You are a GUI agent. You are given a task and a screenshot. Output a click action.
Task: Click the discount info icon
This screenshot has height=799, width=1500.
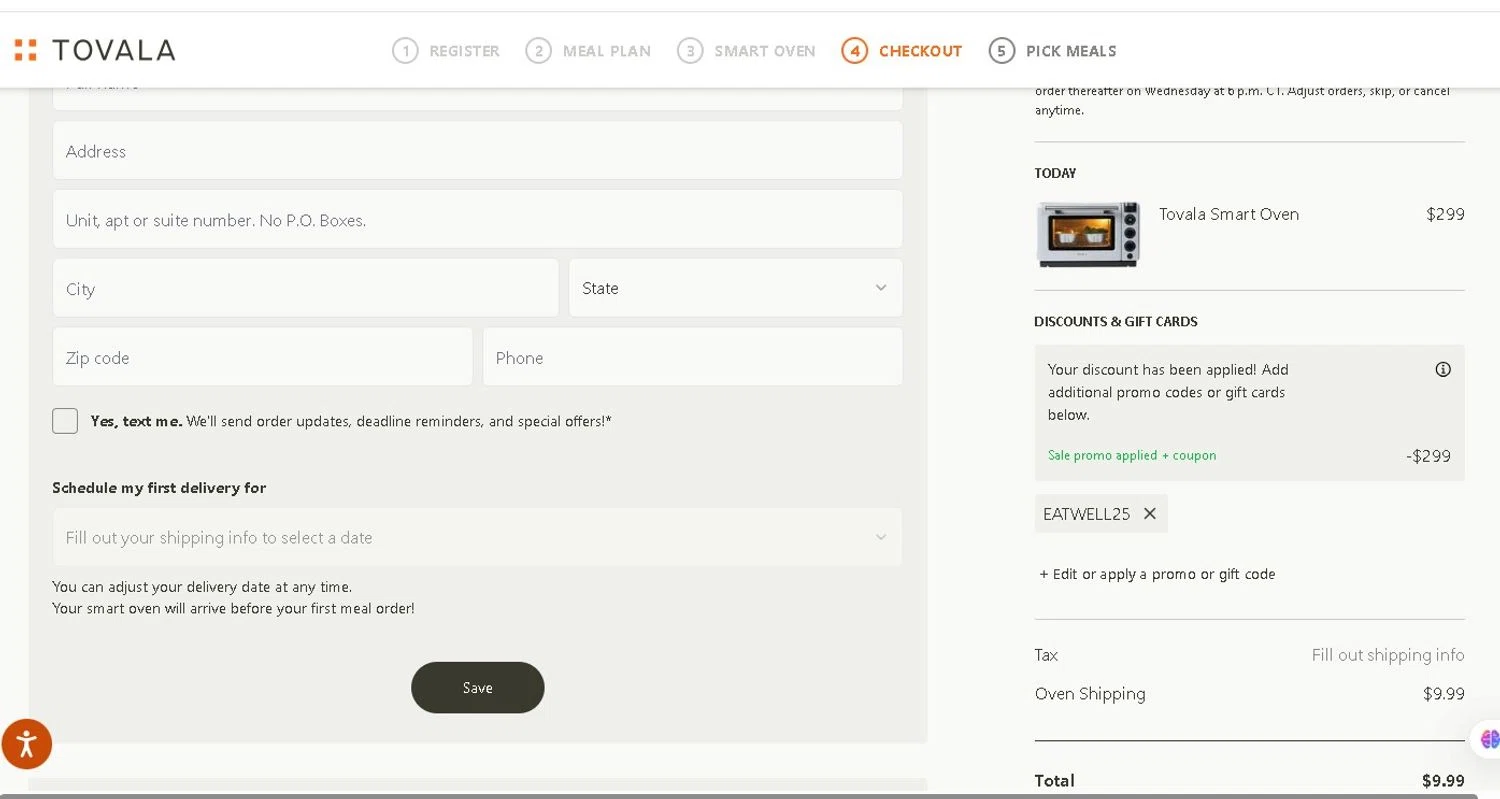(x=1443, y=369)
